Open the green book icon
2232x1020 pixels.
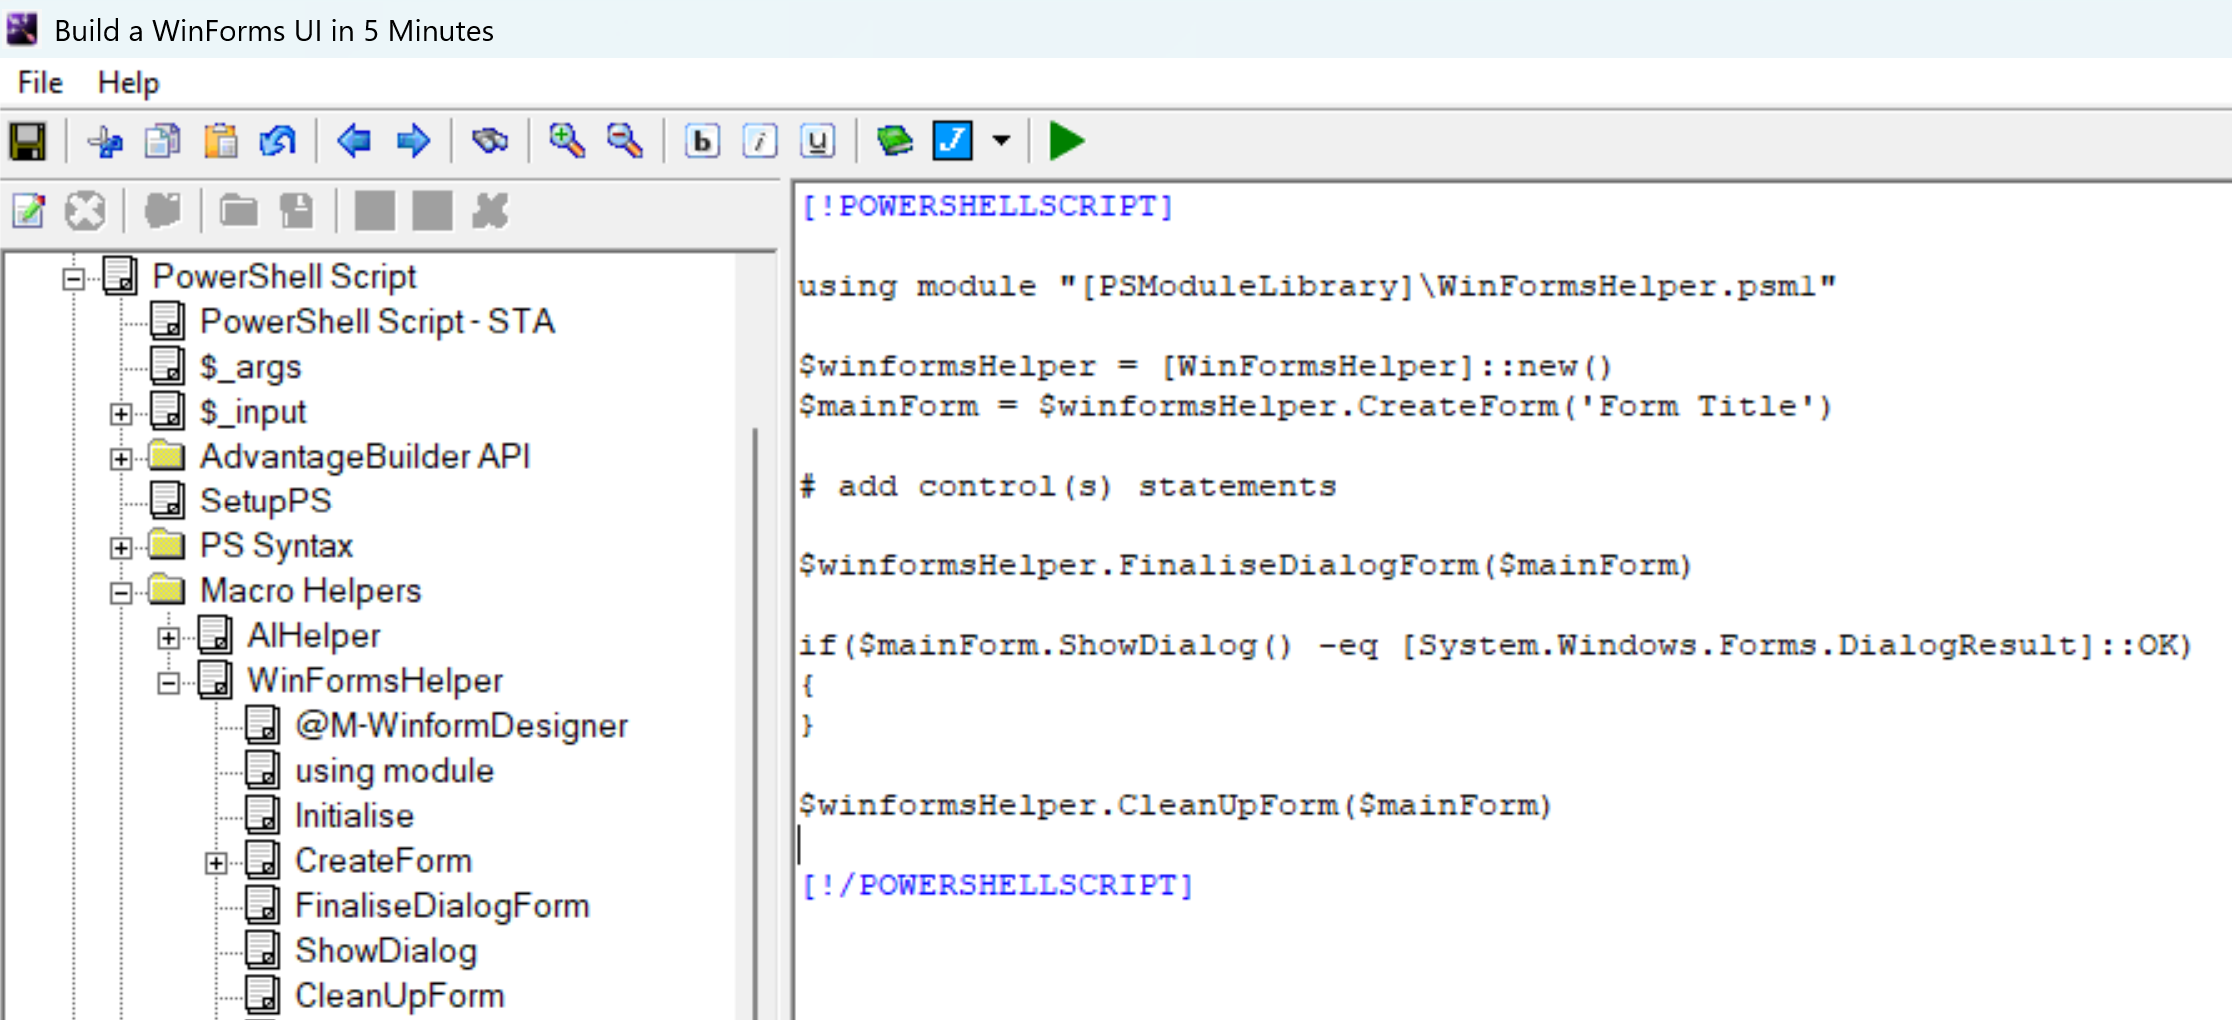point(894,141)
